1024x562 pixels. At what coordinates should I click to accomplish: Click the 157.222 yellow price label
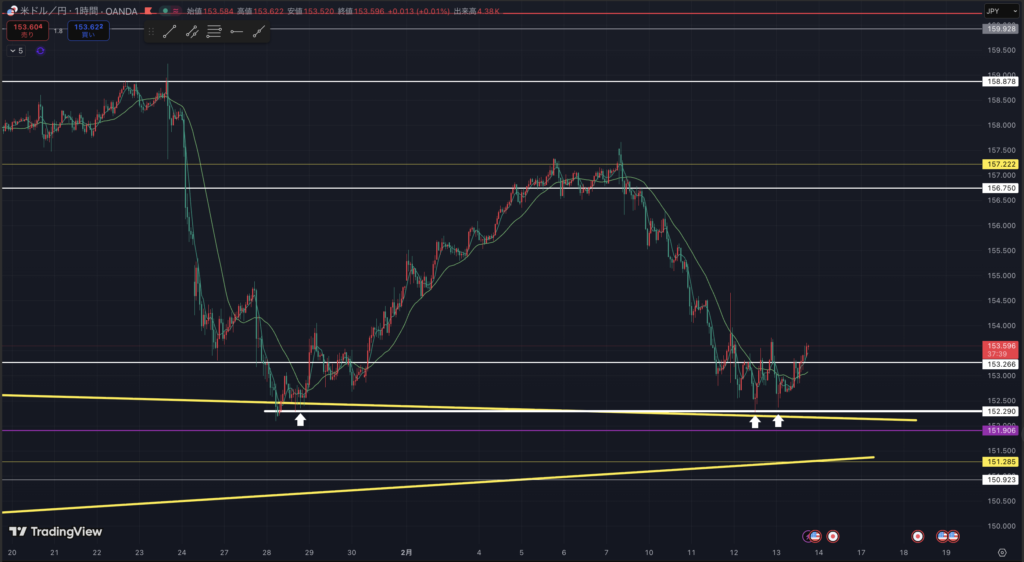coord(1001,164)
